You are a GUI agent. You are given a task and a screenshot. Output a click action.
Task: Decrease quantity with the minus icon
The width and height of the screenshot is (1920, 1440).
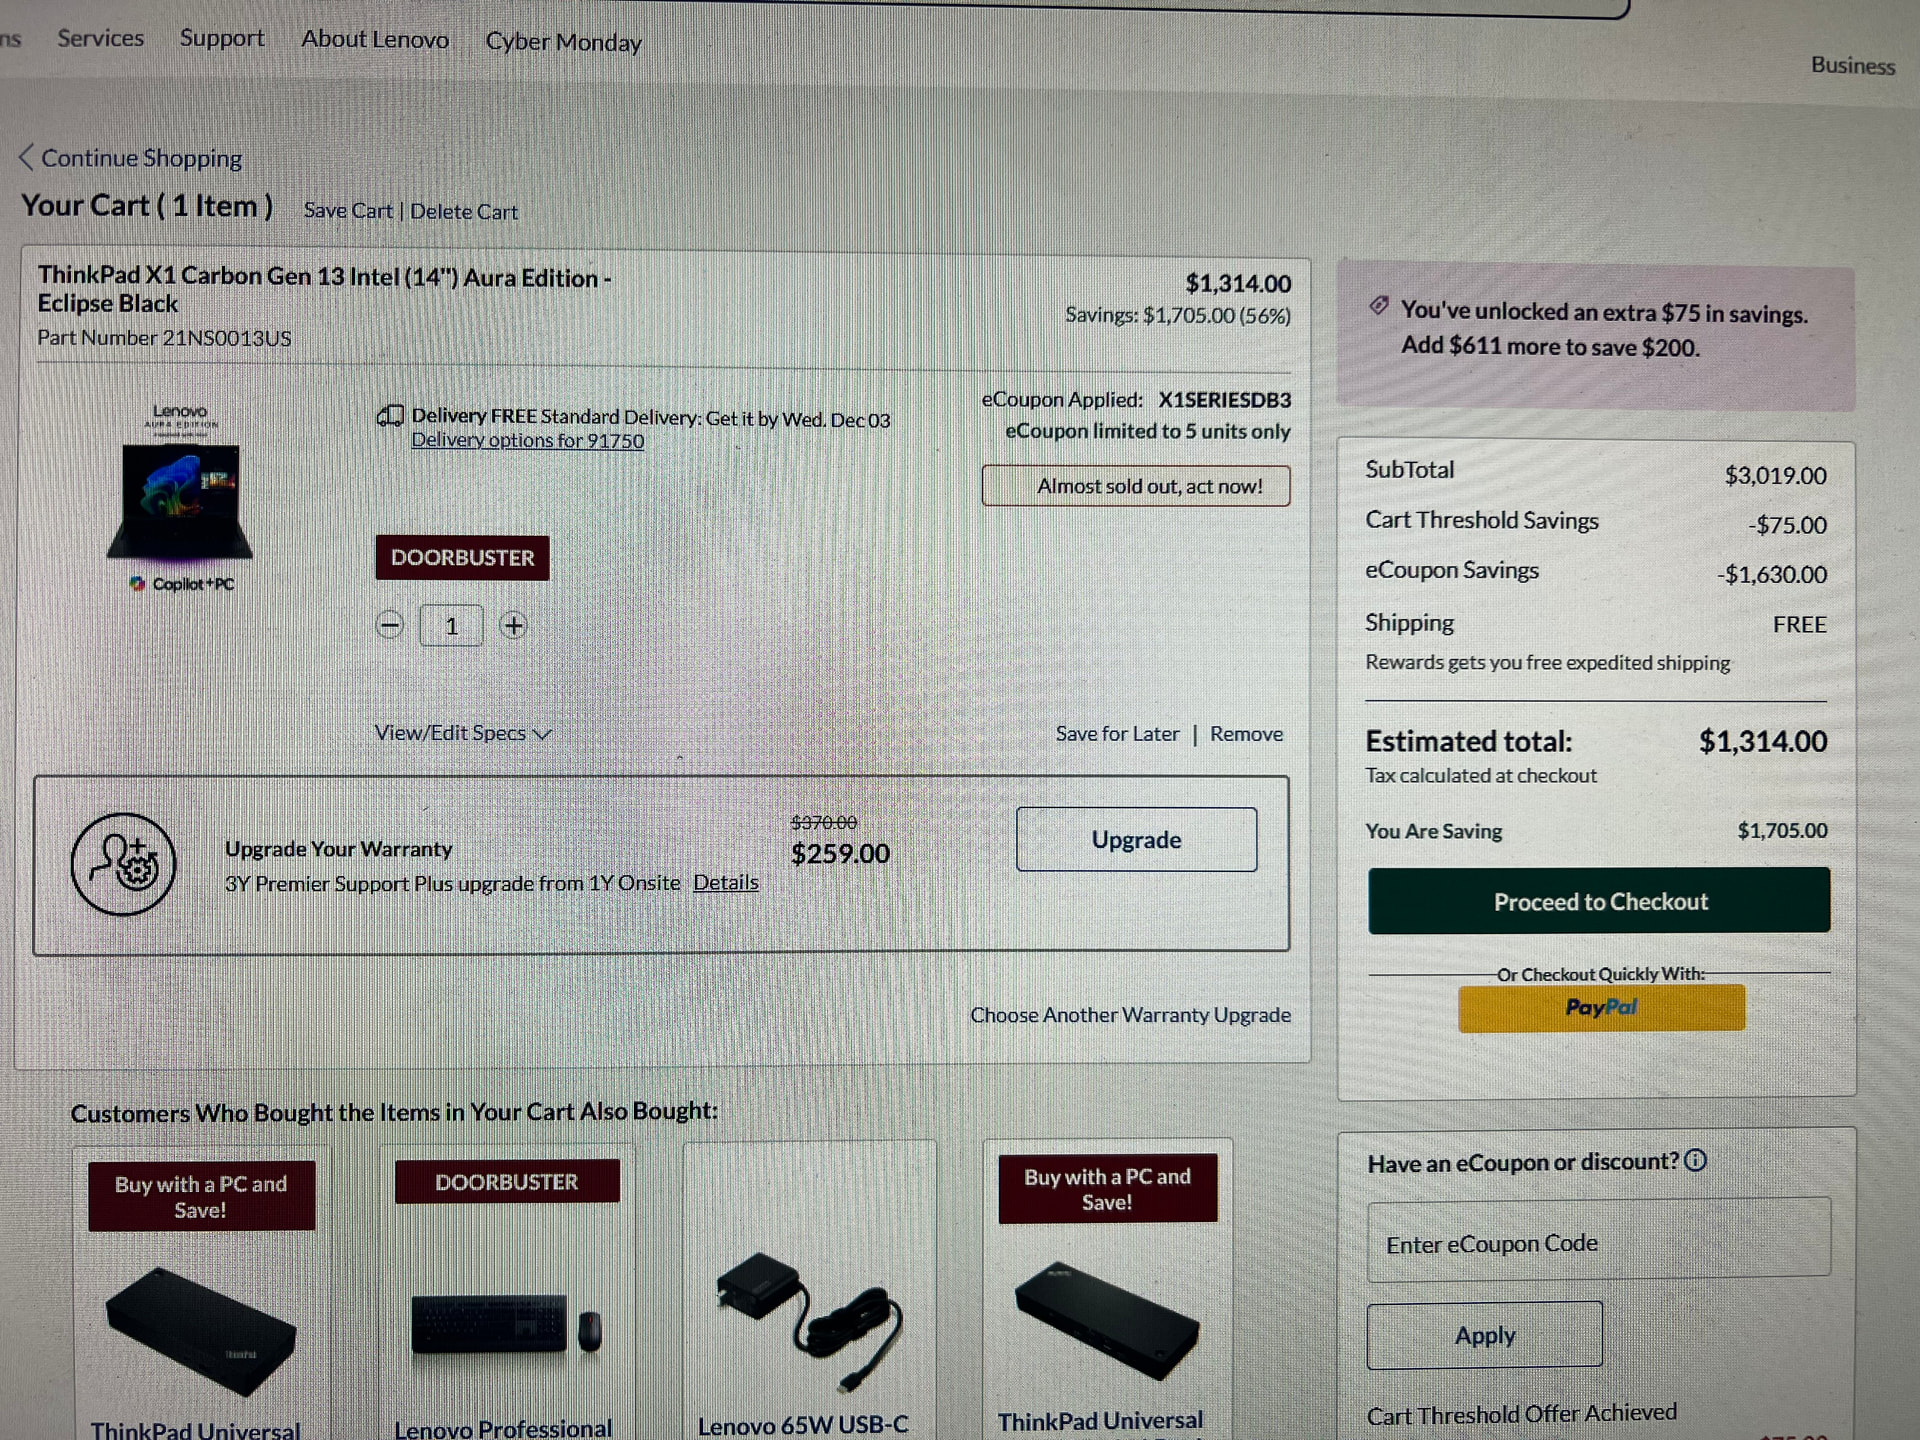pyautogui.click(x=390, y=626)
